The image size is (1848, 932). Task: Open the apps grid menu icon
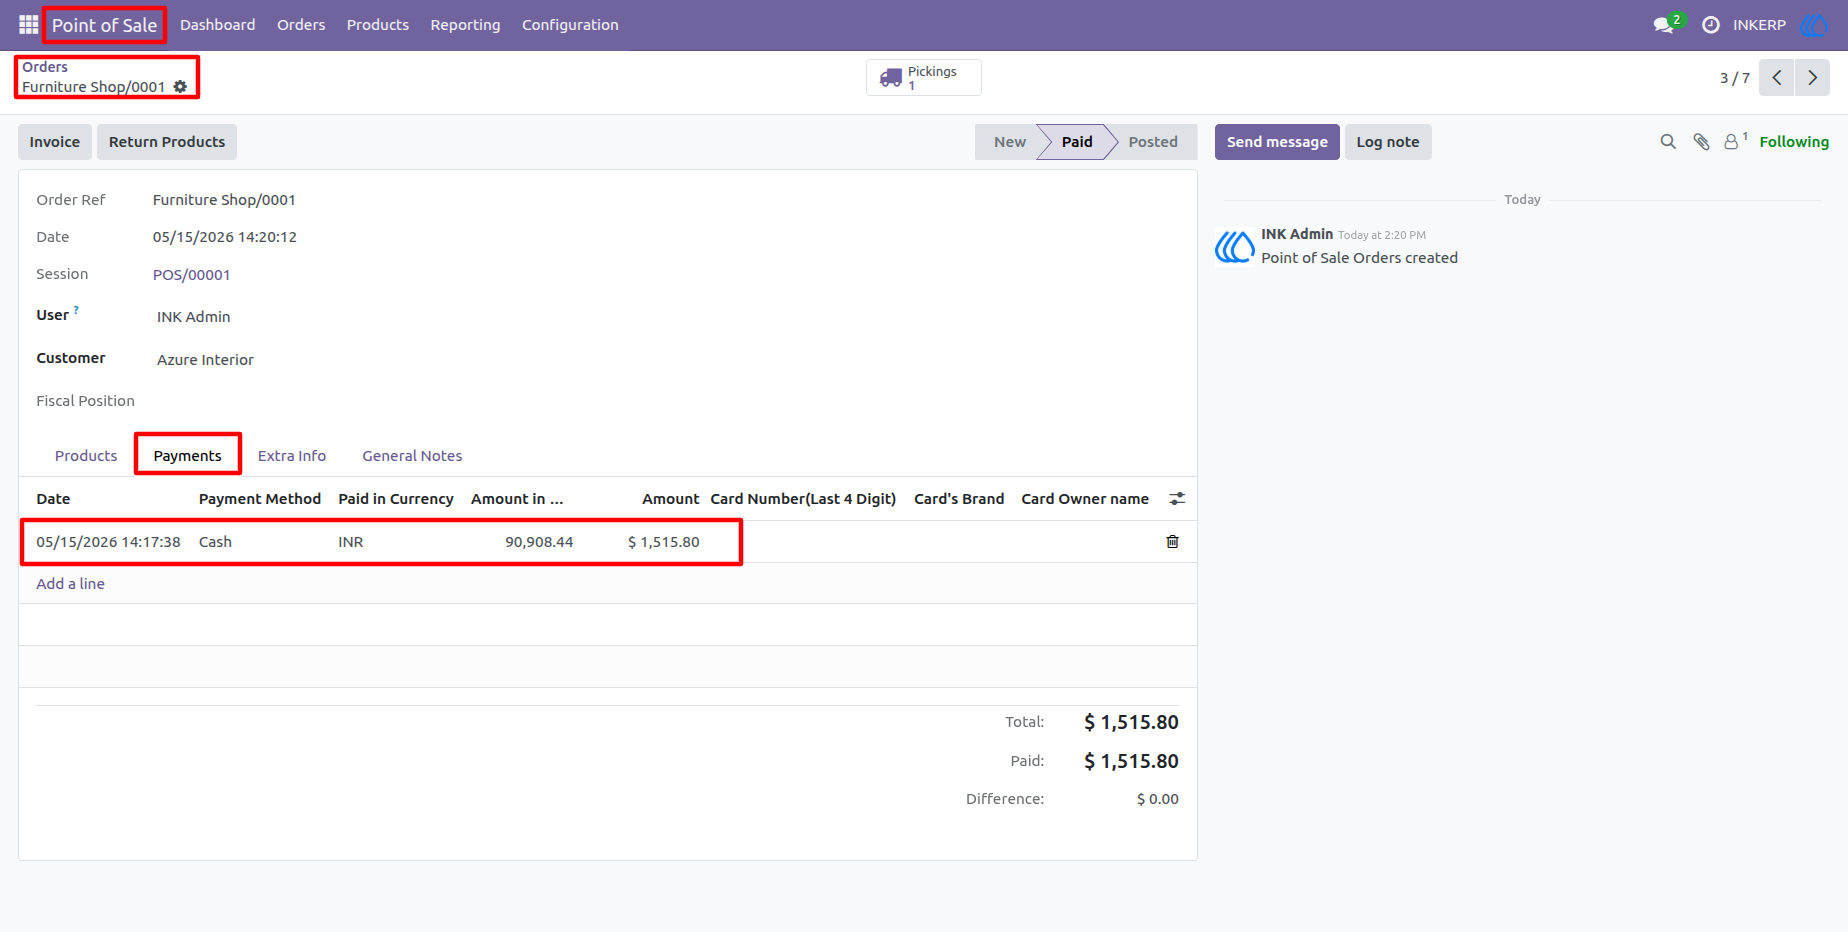coord(28,25)
